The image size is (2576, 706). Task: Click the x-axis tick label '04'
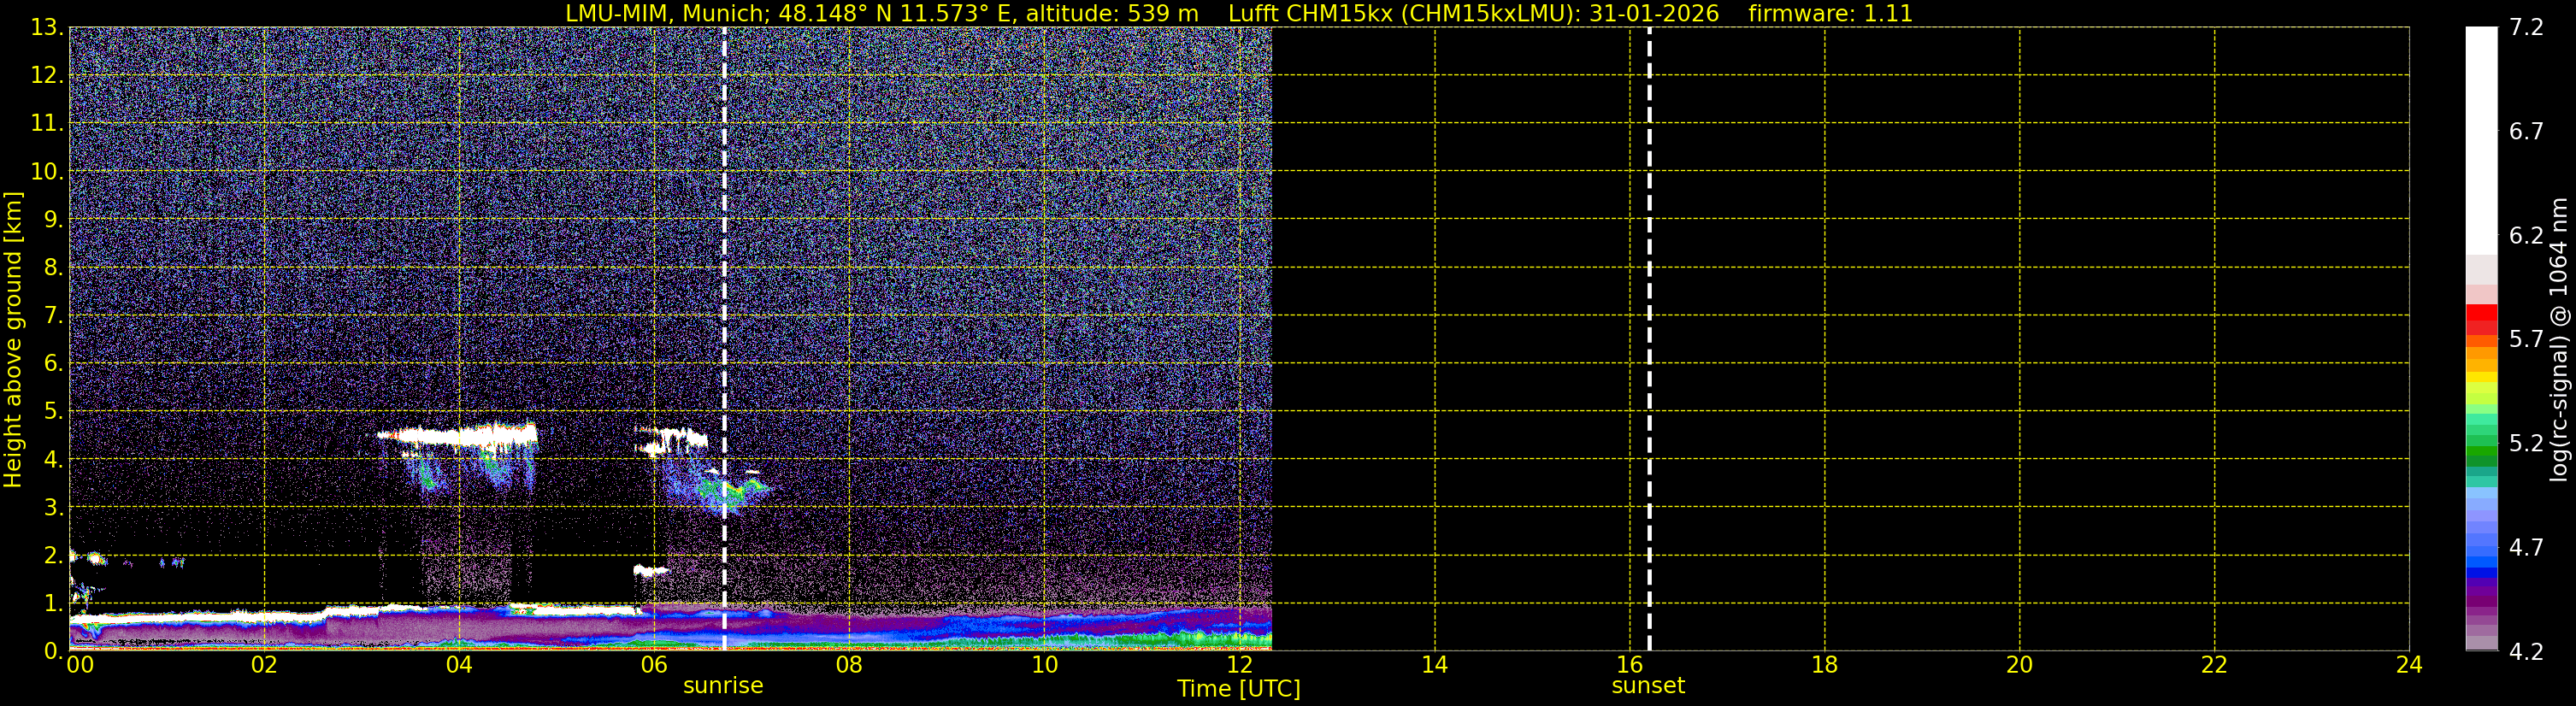pos(459,665)
